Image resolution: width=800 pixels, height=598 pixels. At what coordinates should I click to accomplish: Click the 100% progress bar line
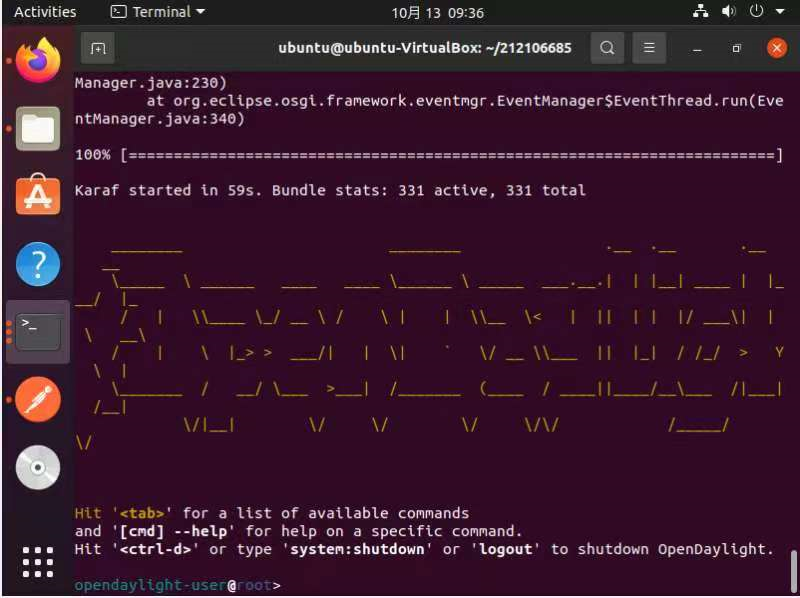pyautogui.click(x=429, y=155)
